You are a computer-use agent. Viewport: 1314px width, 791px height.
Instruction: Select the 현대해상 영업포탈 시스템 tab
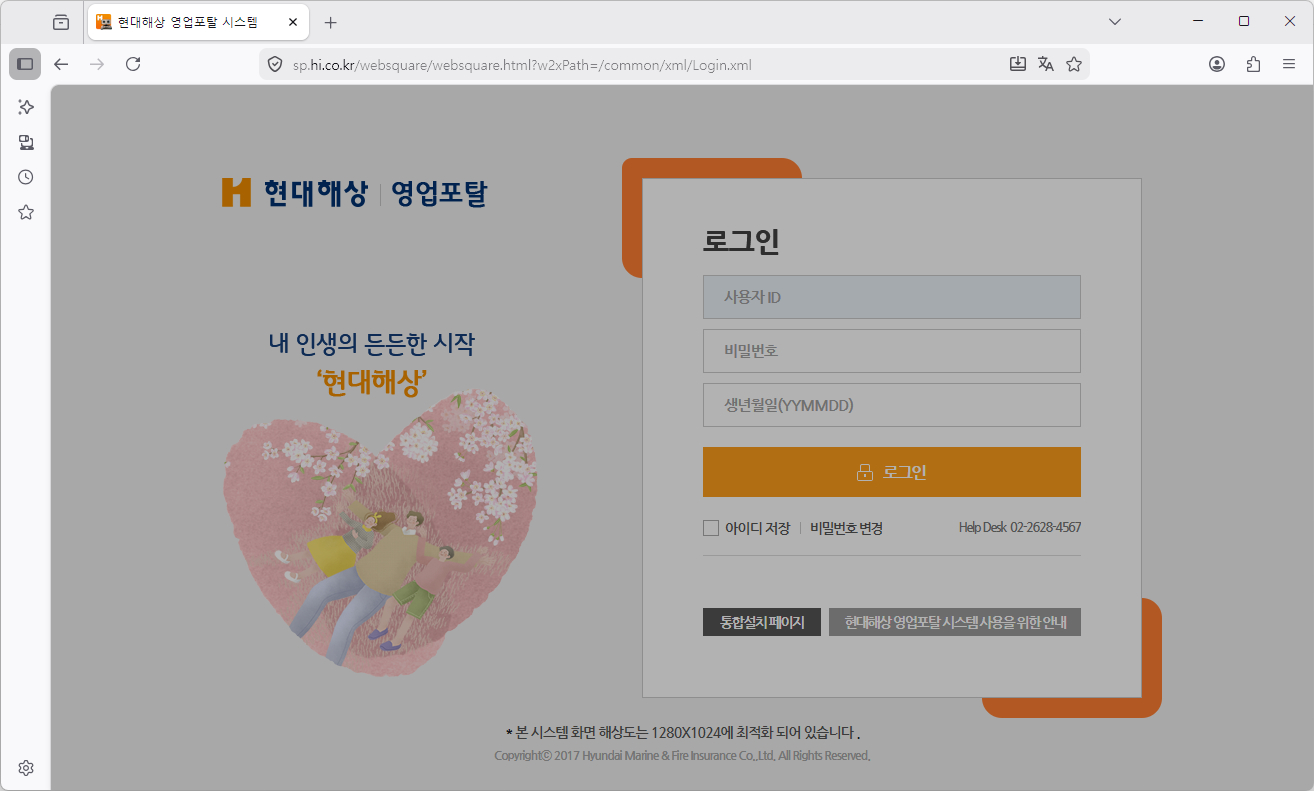[197, 22]
